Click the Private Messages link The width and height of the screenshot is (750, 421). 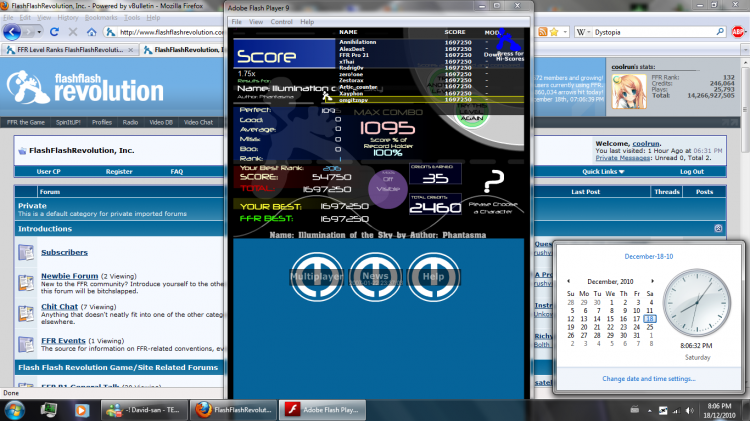[x=622, y=158]
